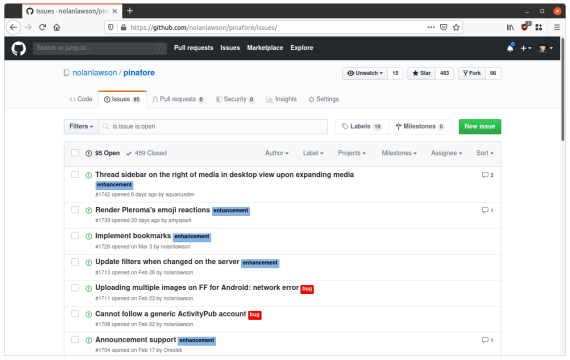Viewport: 570px width, 360px height.
Task: Open the Implement bookmarks issue
Action: 133,236
